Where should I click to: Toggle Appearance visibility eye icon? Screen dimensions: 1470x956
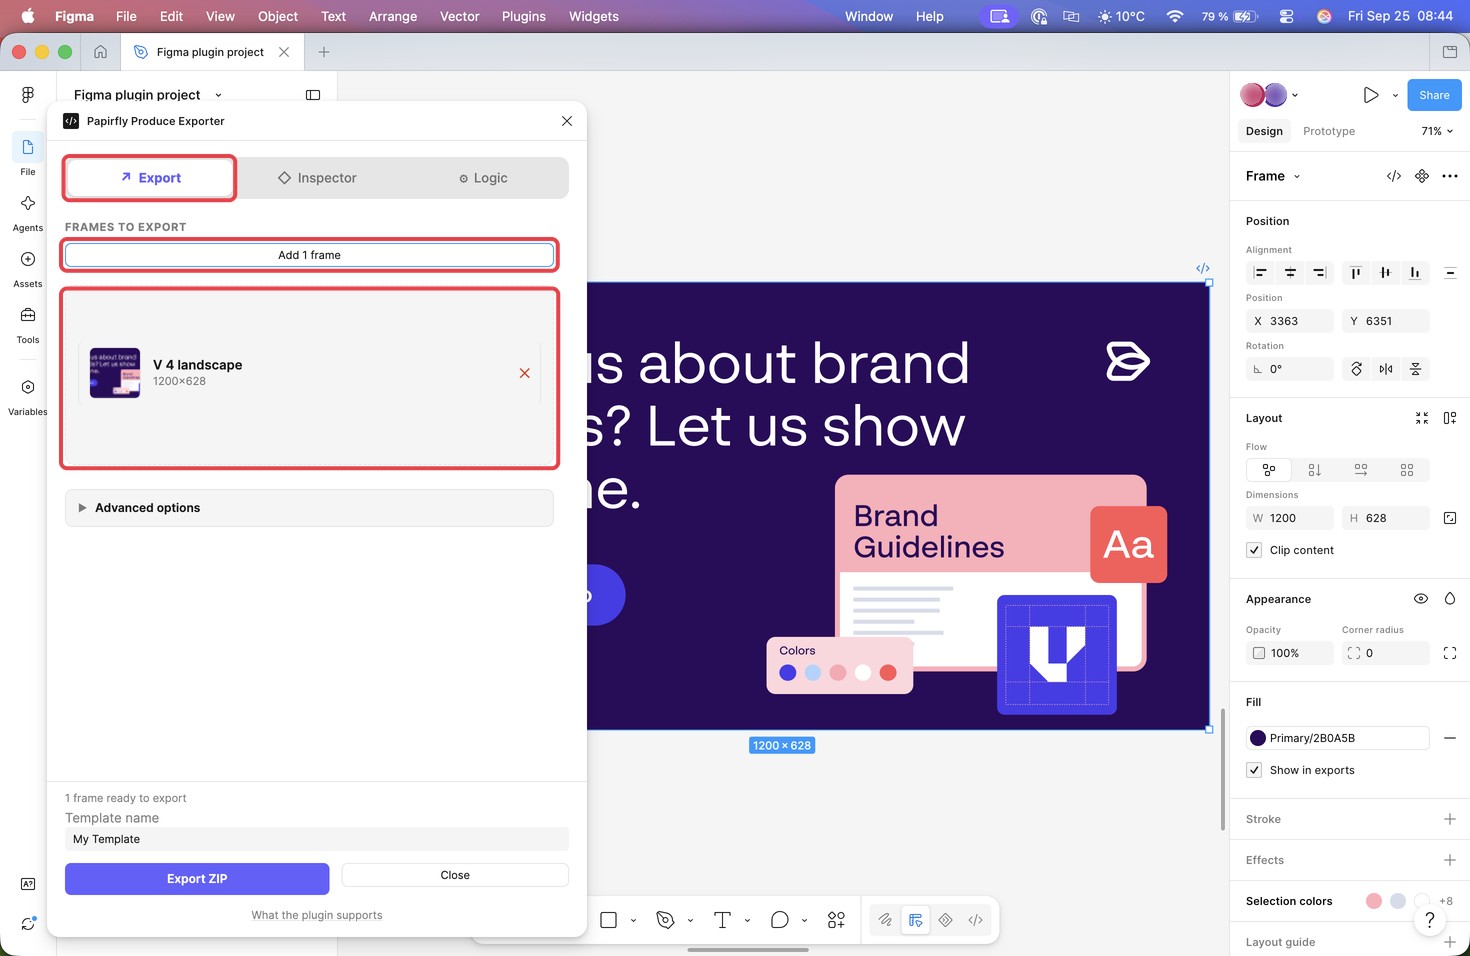pyautogui.click(x=1421, y=599)
